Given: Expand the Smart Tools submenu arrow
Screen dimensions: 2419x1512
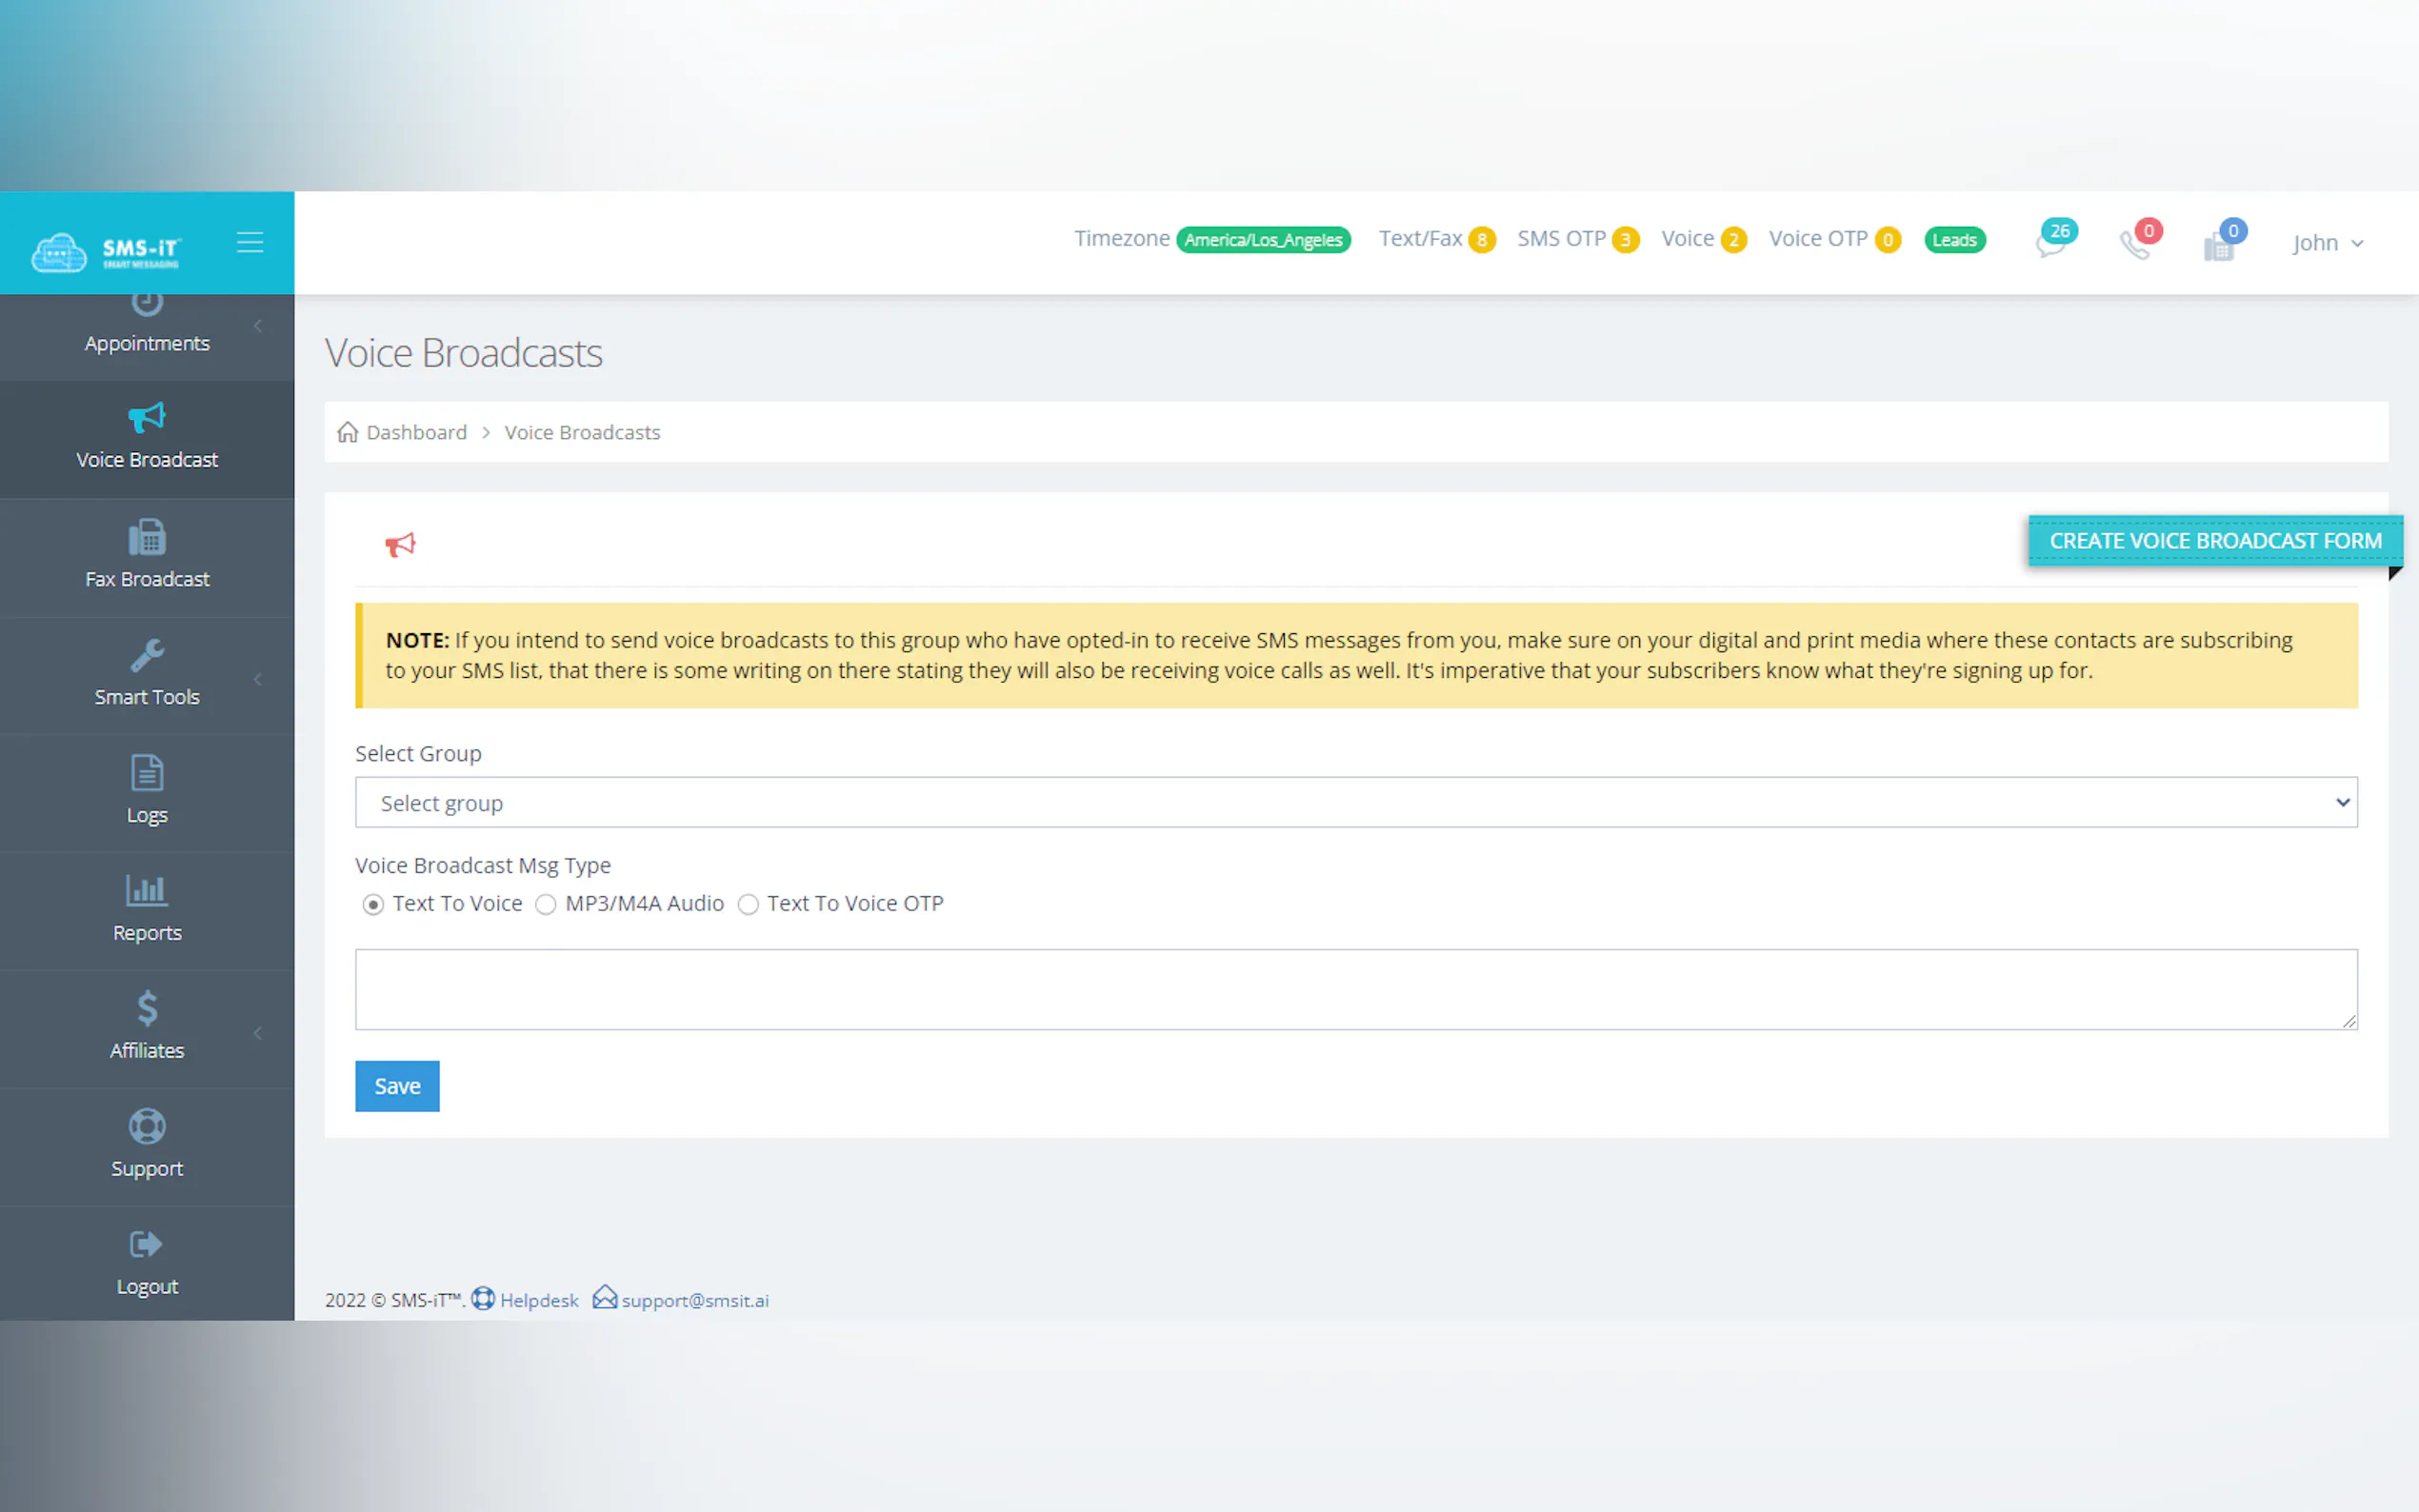Looking at the screenshot, I should click(x=258, y=679).
